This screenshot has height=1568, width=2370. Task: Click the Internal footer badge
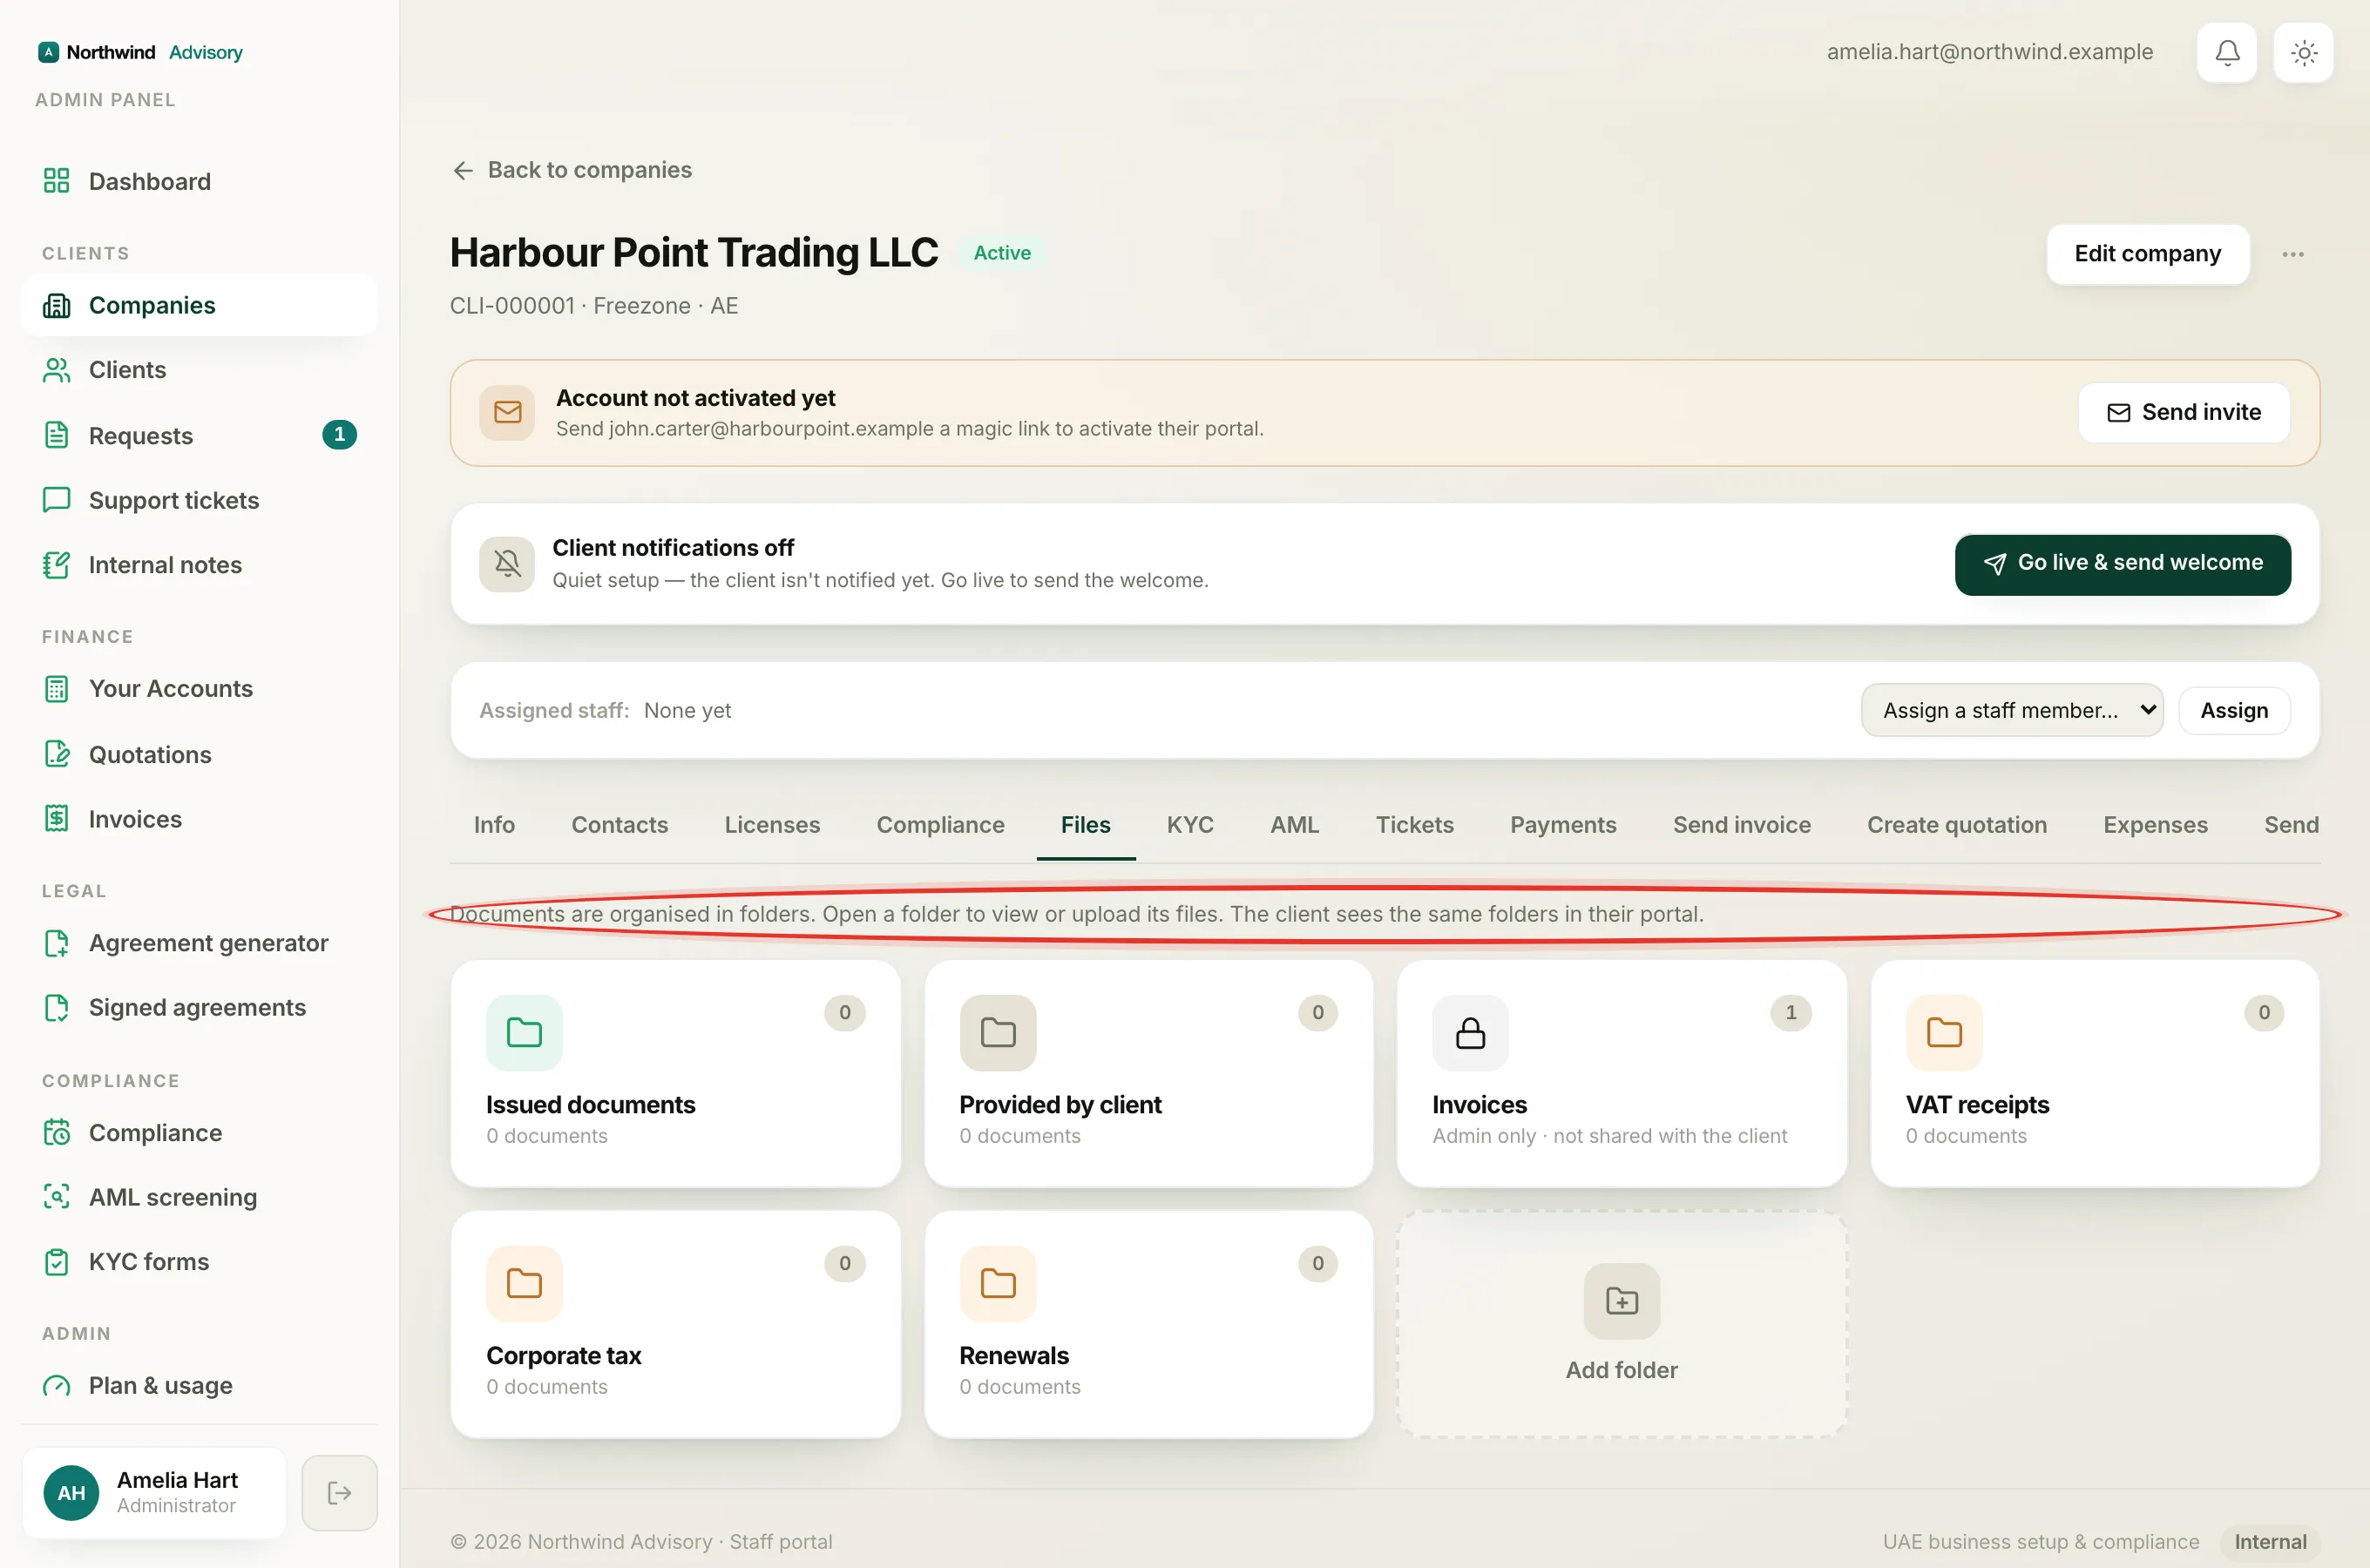[x=2269, y=1541]
